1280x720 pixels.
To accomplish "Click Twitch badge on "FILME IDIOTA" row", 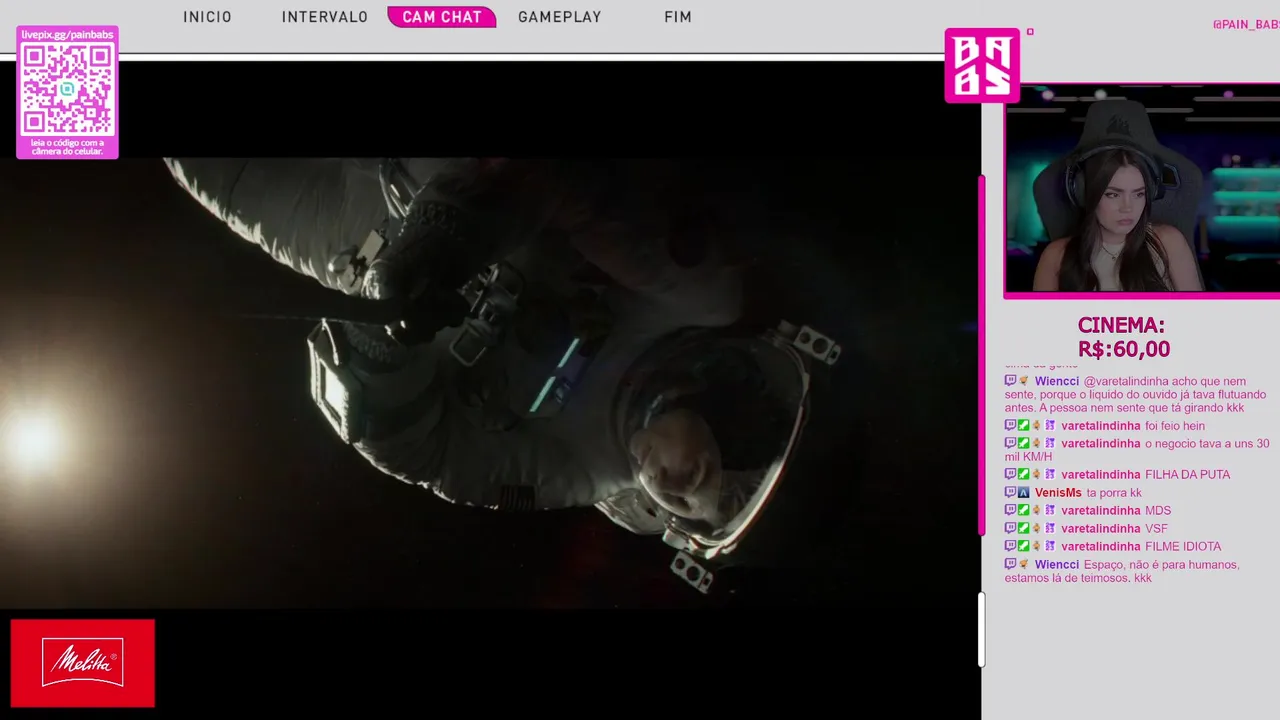I will 1010,546.
